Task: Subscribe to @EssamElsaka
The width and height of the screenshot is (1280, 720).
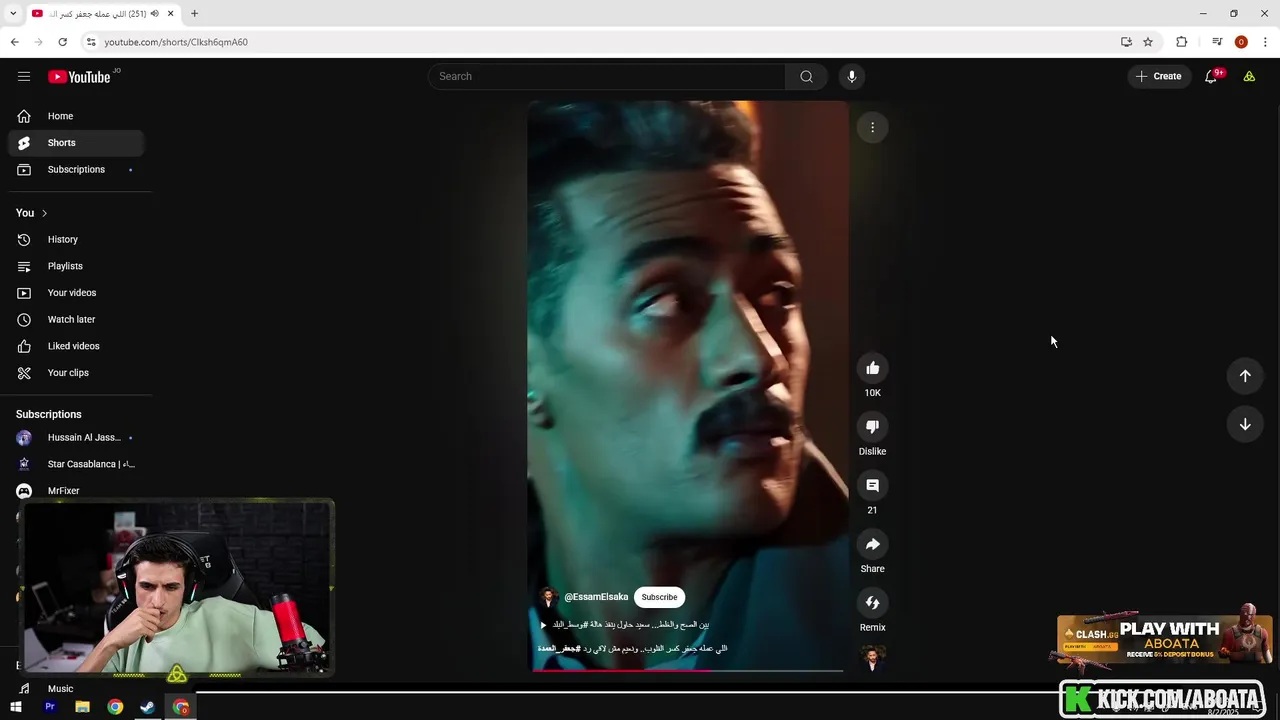Action: 659,597
